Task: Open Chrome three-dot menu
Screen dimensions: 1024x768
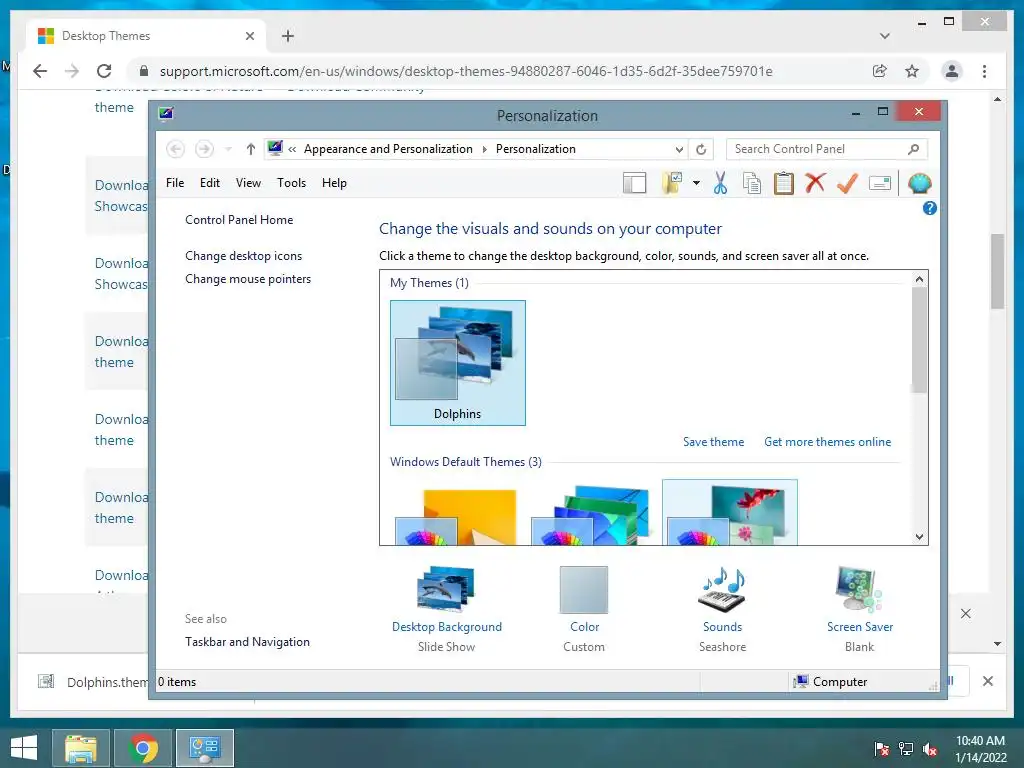Action: click(984, 71)
